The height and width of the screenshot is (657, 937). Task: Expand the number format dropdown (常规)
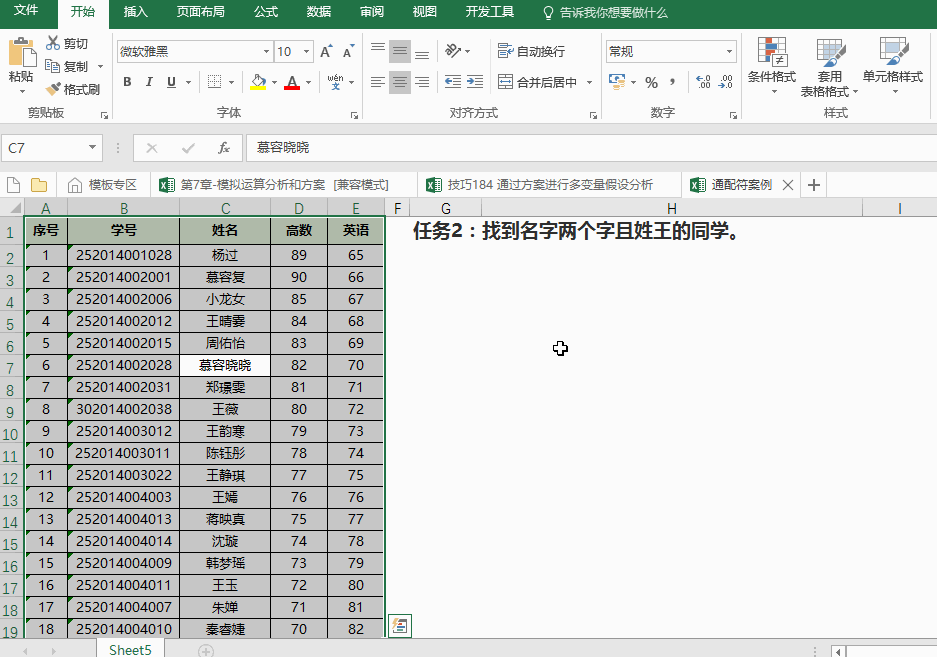click(x=729, y=52)
